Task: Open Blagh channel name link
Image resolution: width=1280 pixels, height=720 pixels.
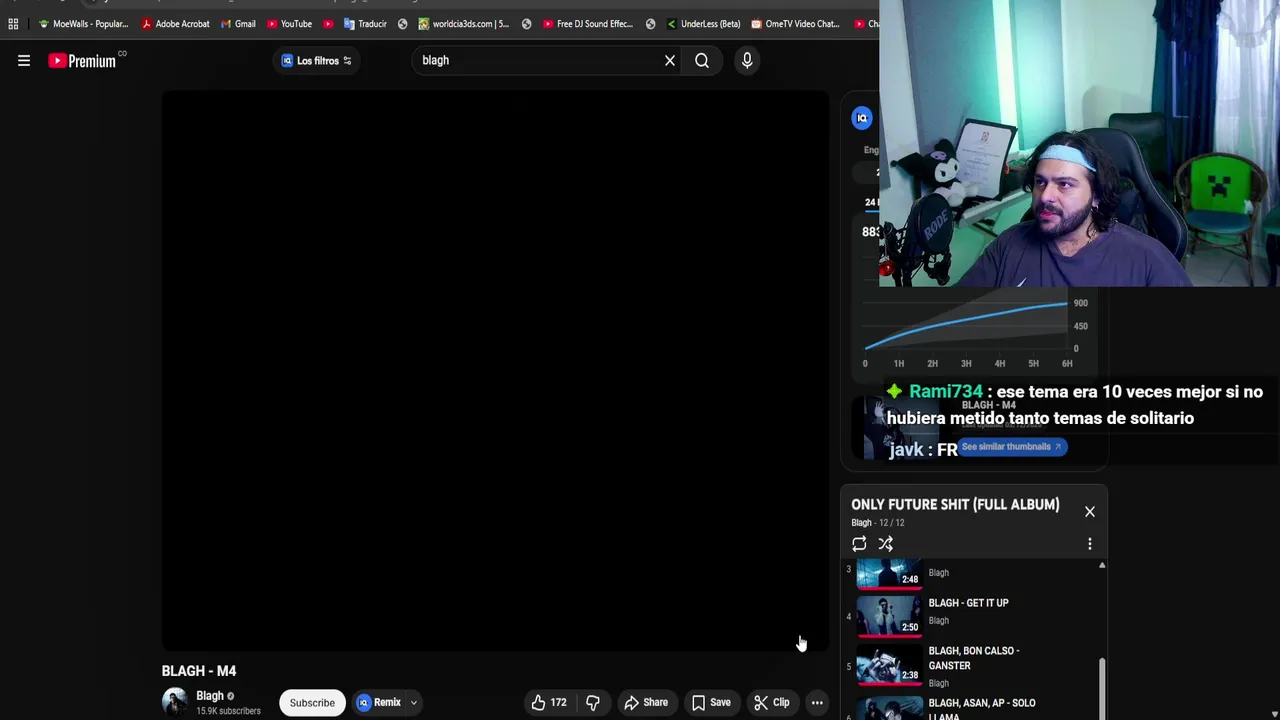Action: (209, 696)
